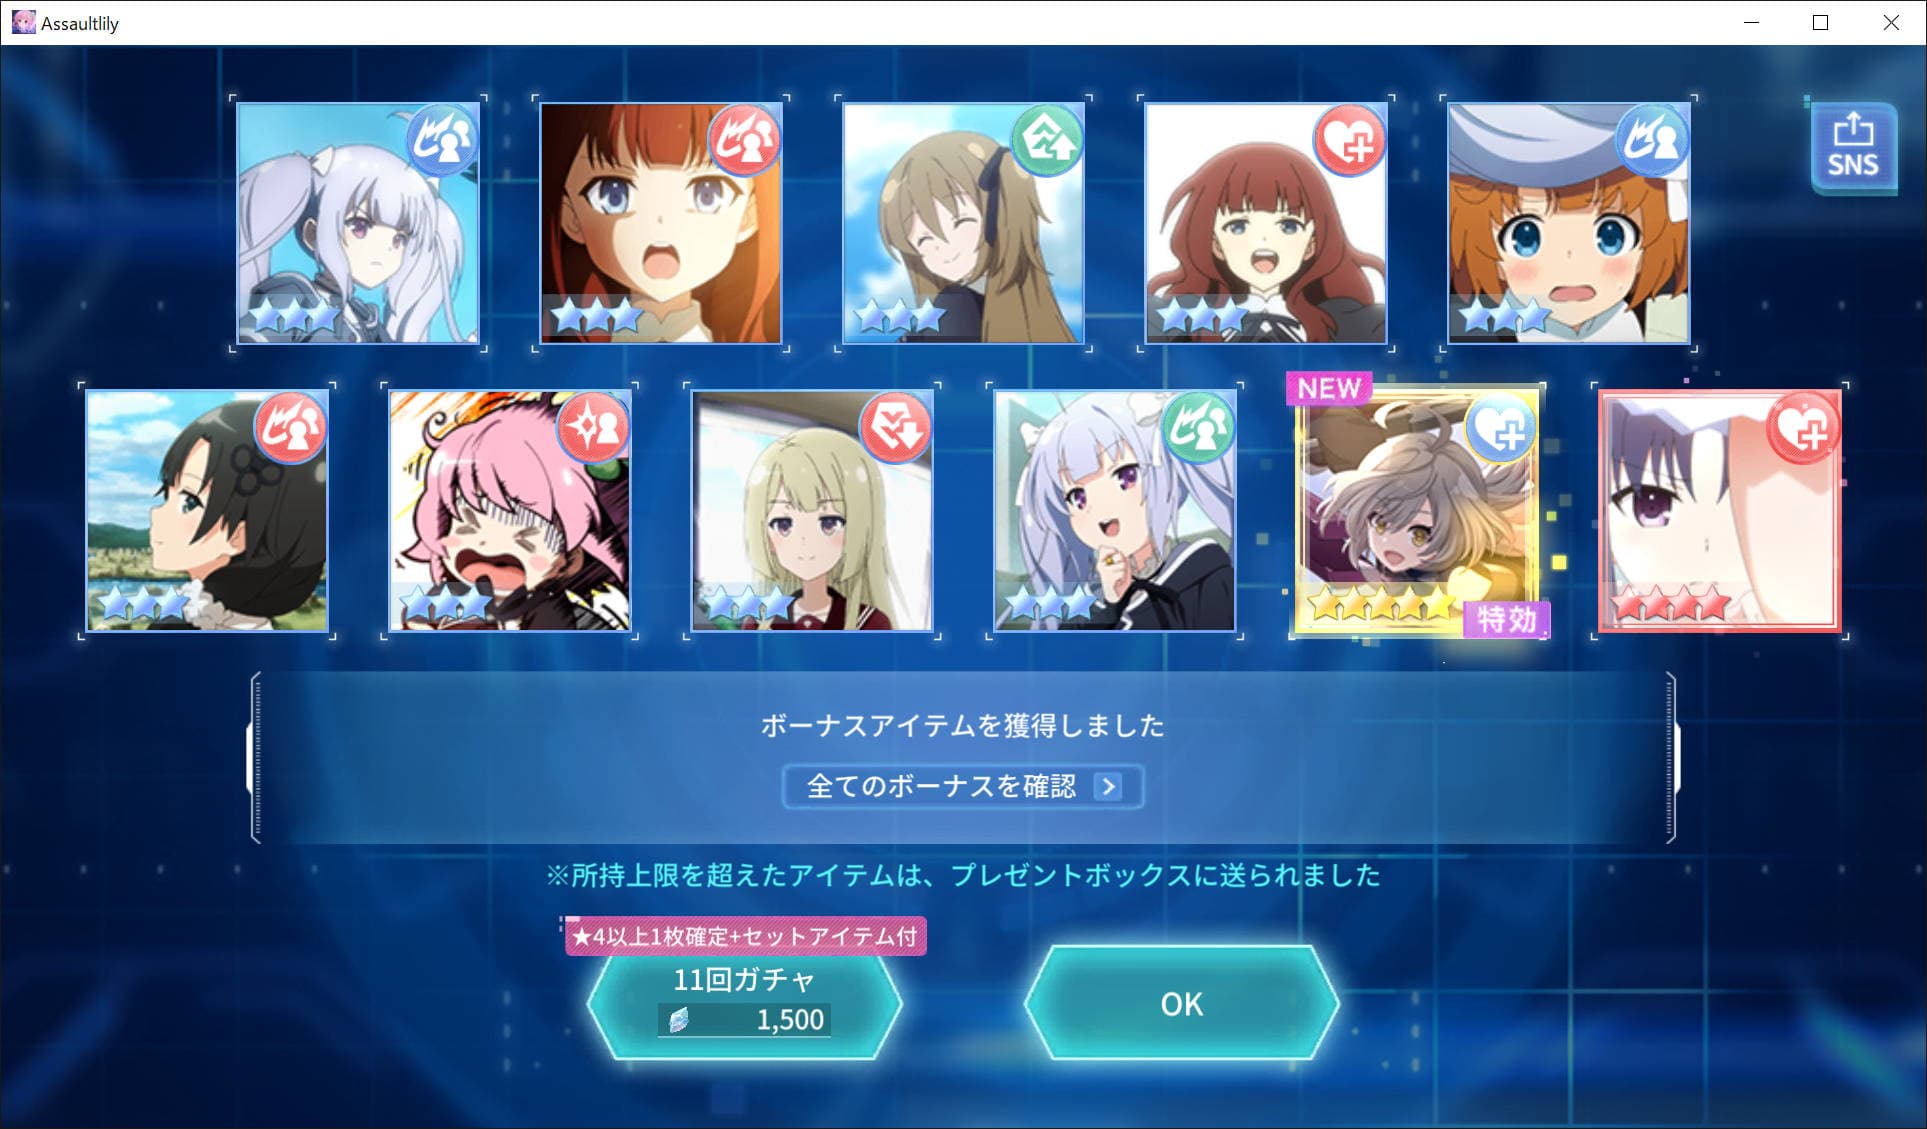
Task: Pull again with 11回ガチャ button
Action: coord(744,1003)
